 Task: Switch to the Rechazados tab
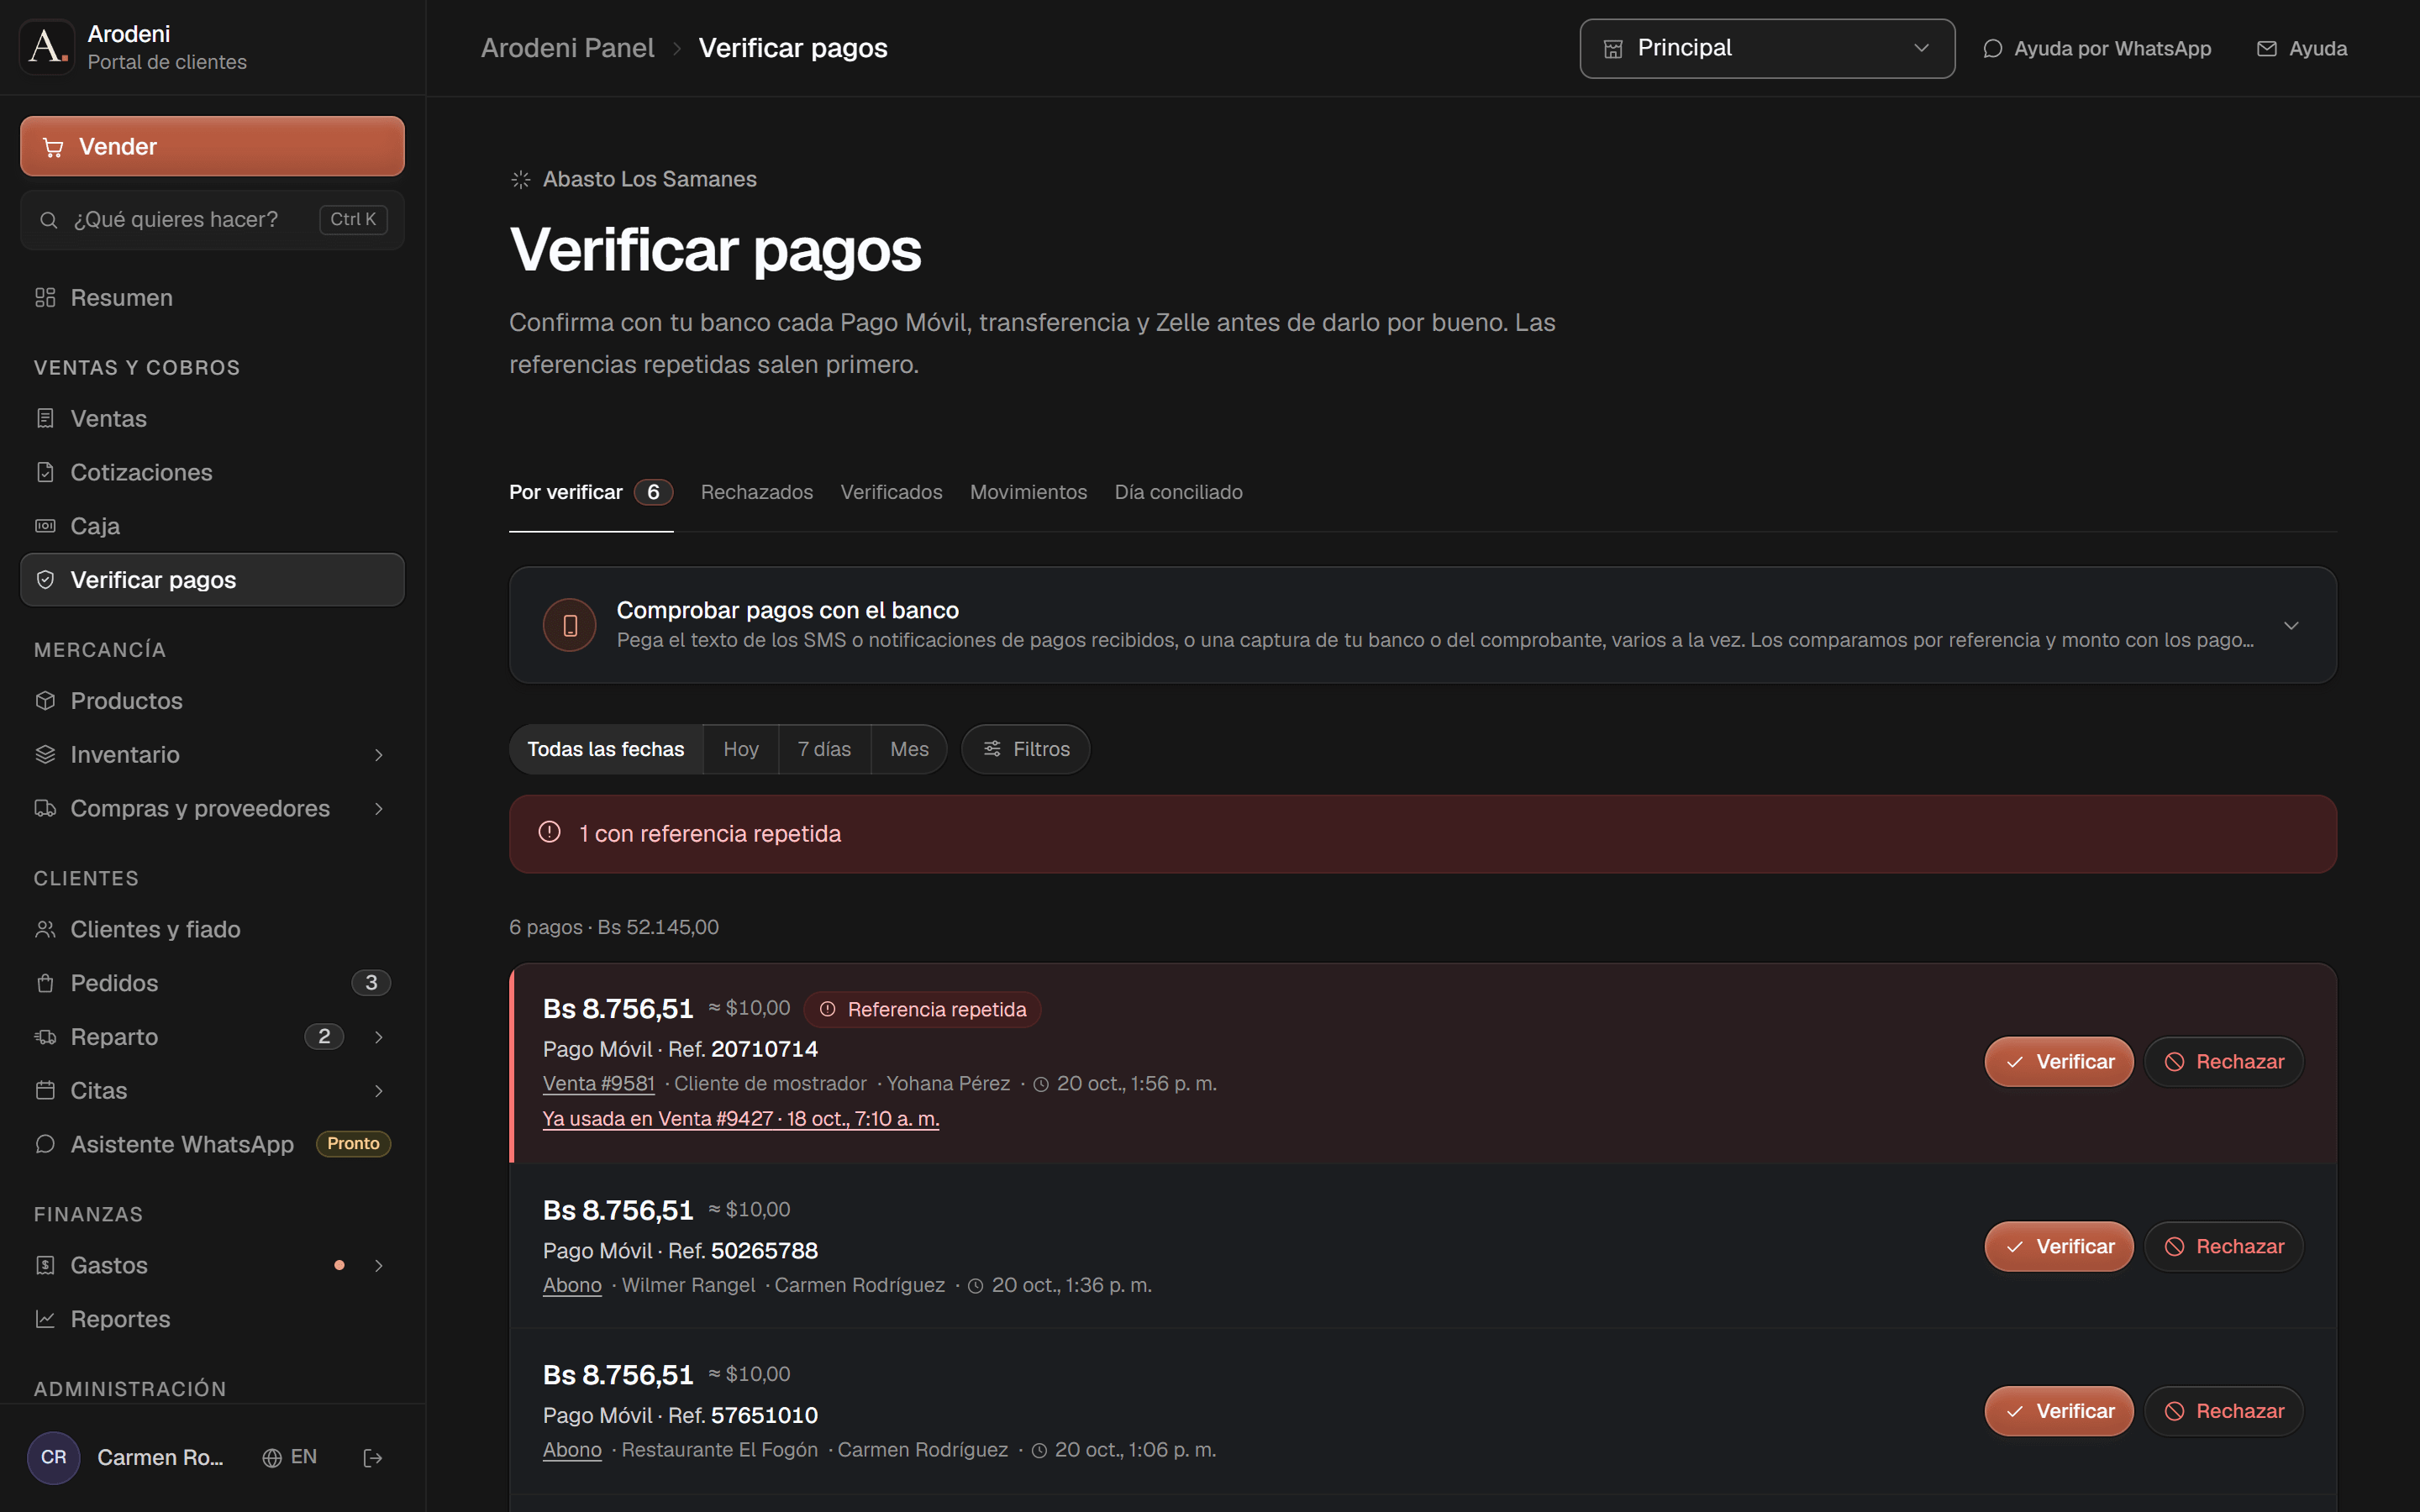pos(757,492)
